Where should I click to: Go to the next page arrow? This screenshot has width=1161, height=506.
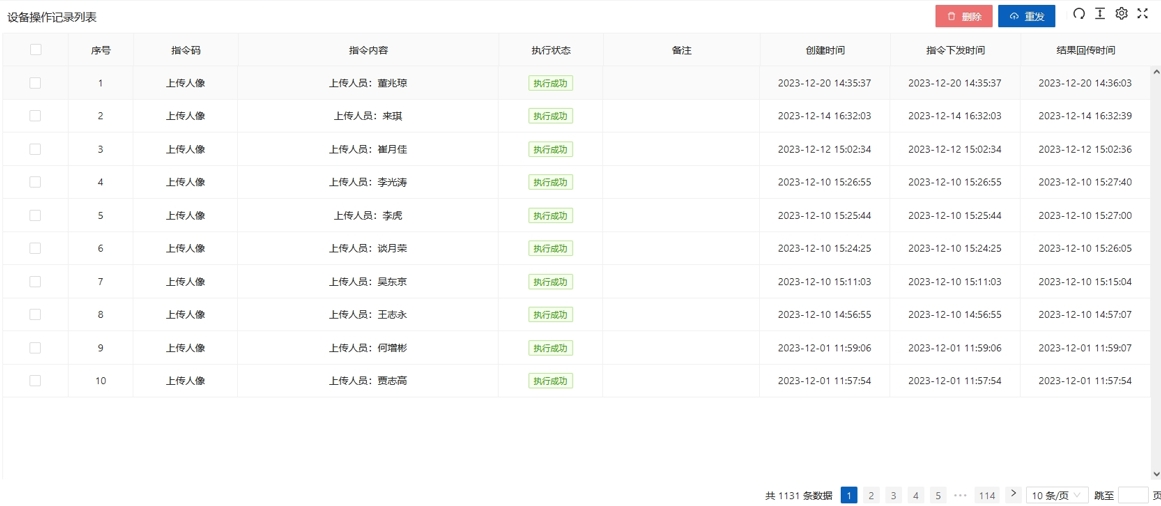(x=1014, y=494)
